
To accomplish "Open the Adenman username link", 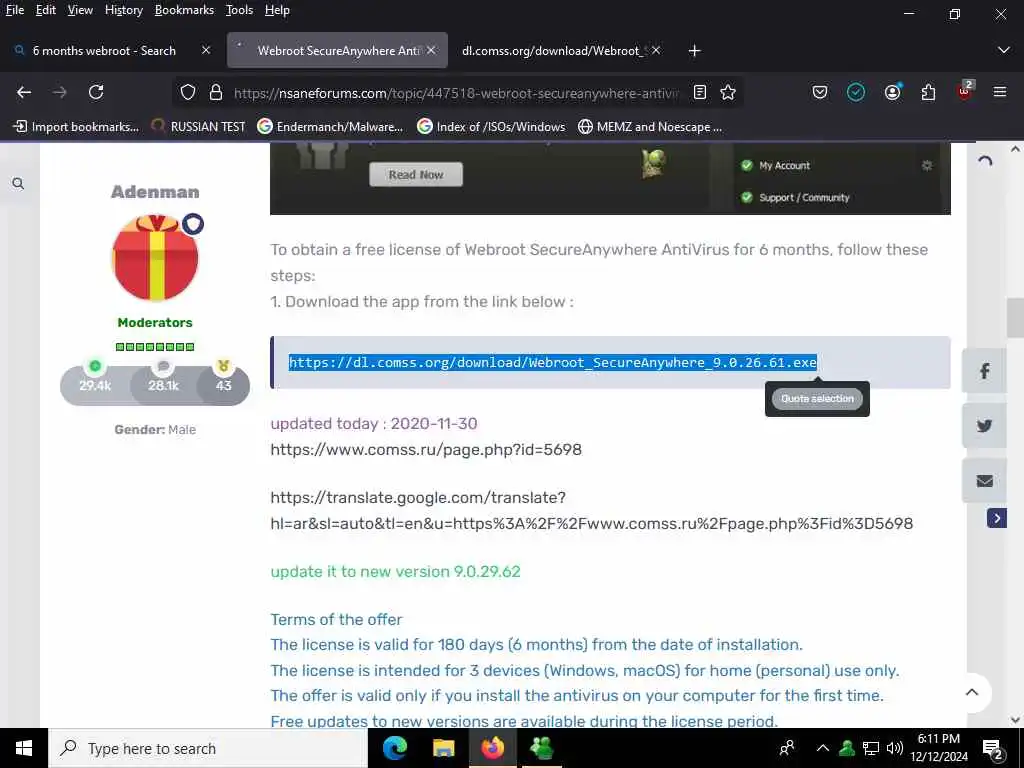I will (155, 192).
